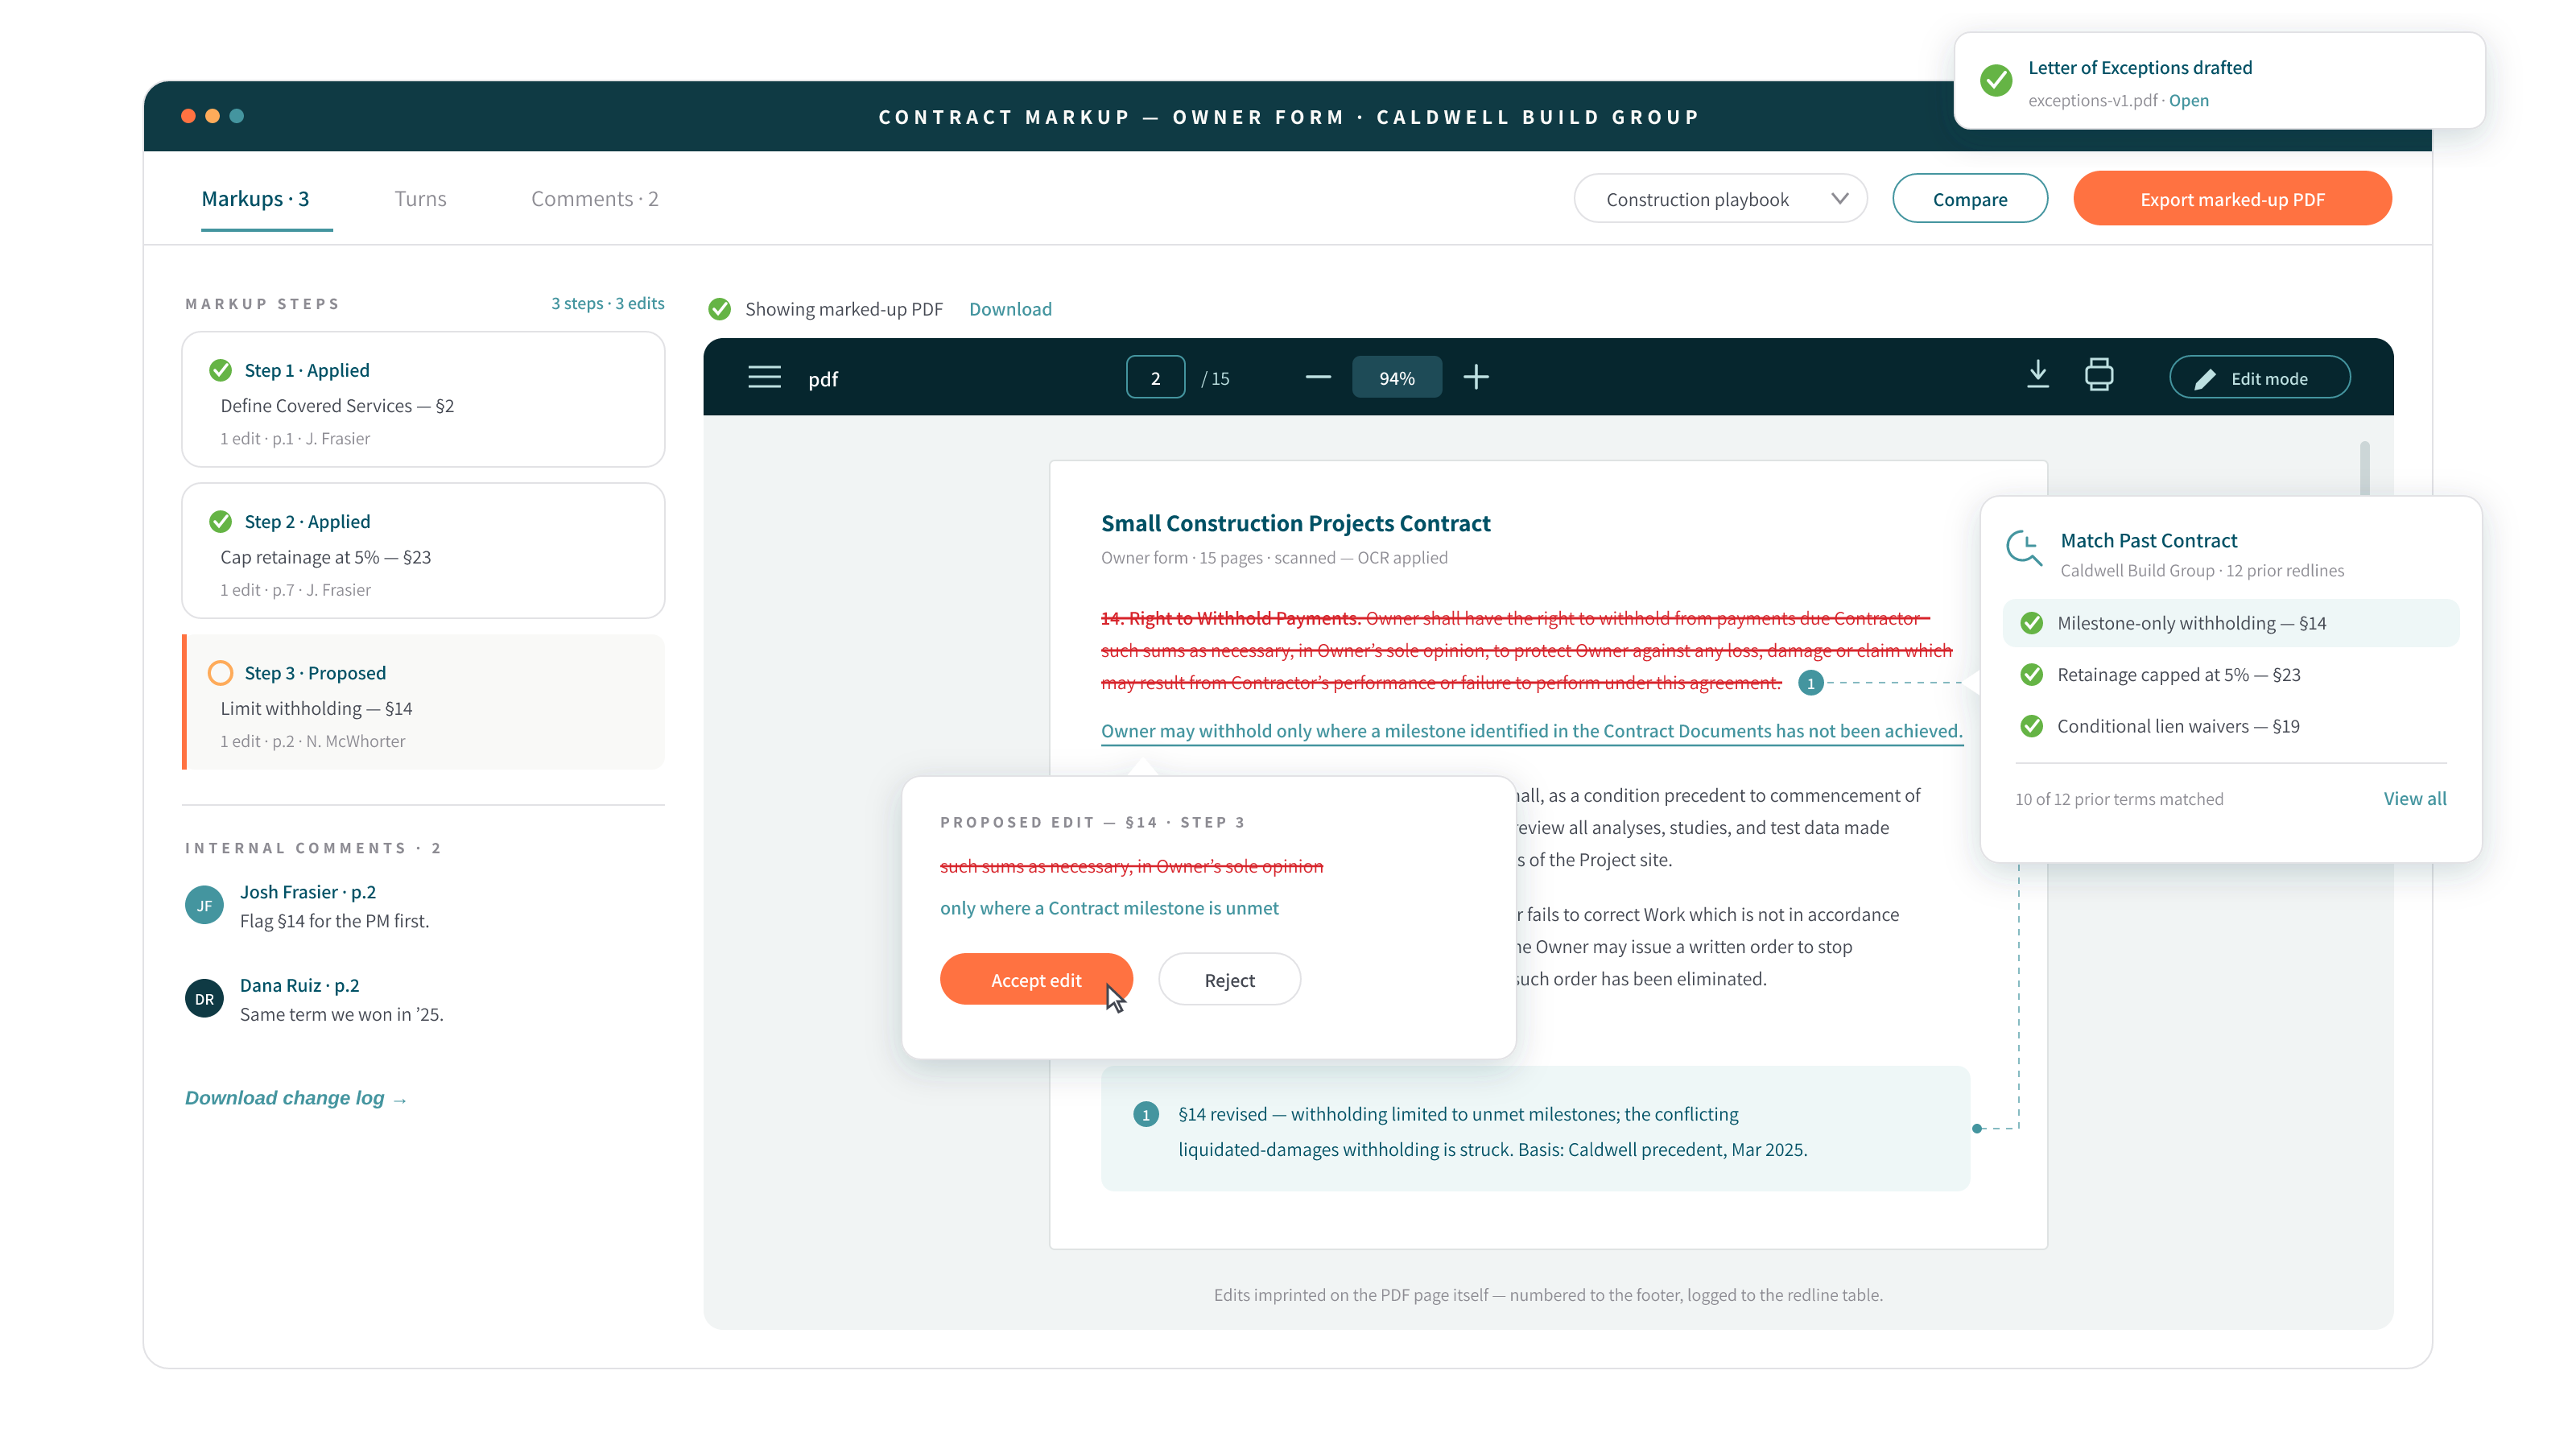Click the PDF viewer download arrow icon
The image size is (2576, 1449).
coord(2037,375)
